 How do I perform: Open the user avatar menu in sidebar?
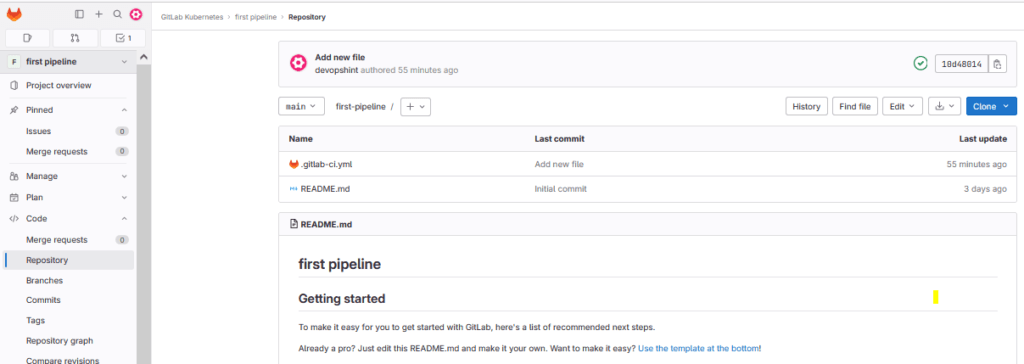click(136, 14)
